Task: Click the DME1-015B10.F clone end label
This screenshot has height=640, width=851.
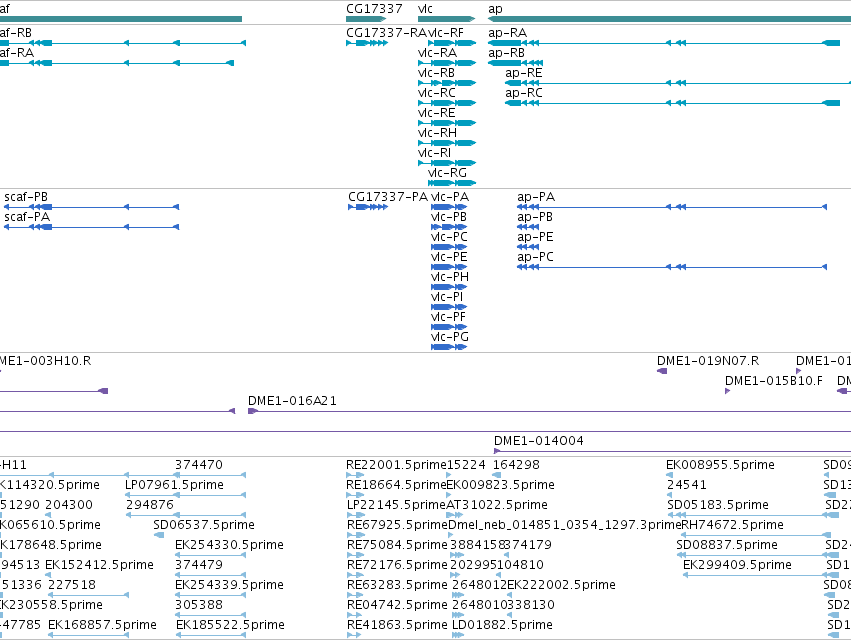Action: coord(773,381)
